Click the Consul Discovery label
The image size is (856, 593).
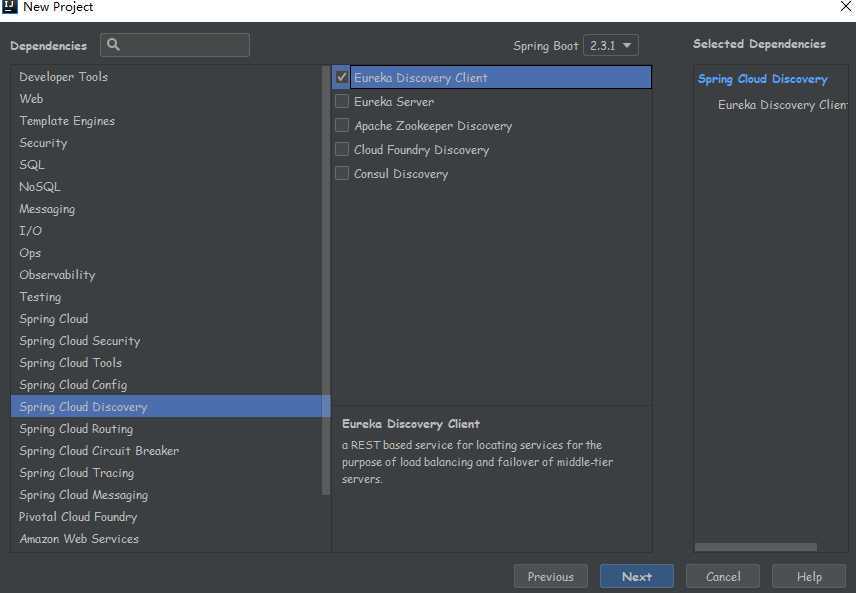coord(401,174)
